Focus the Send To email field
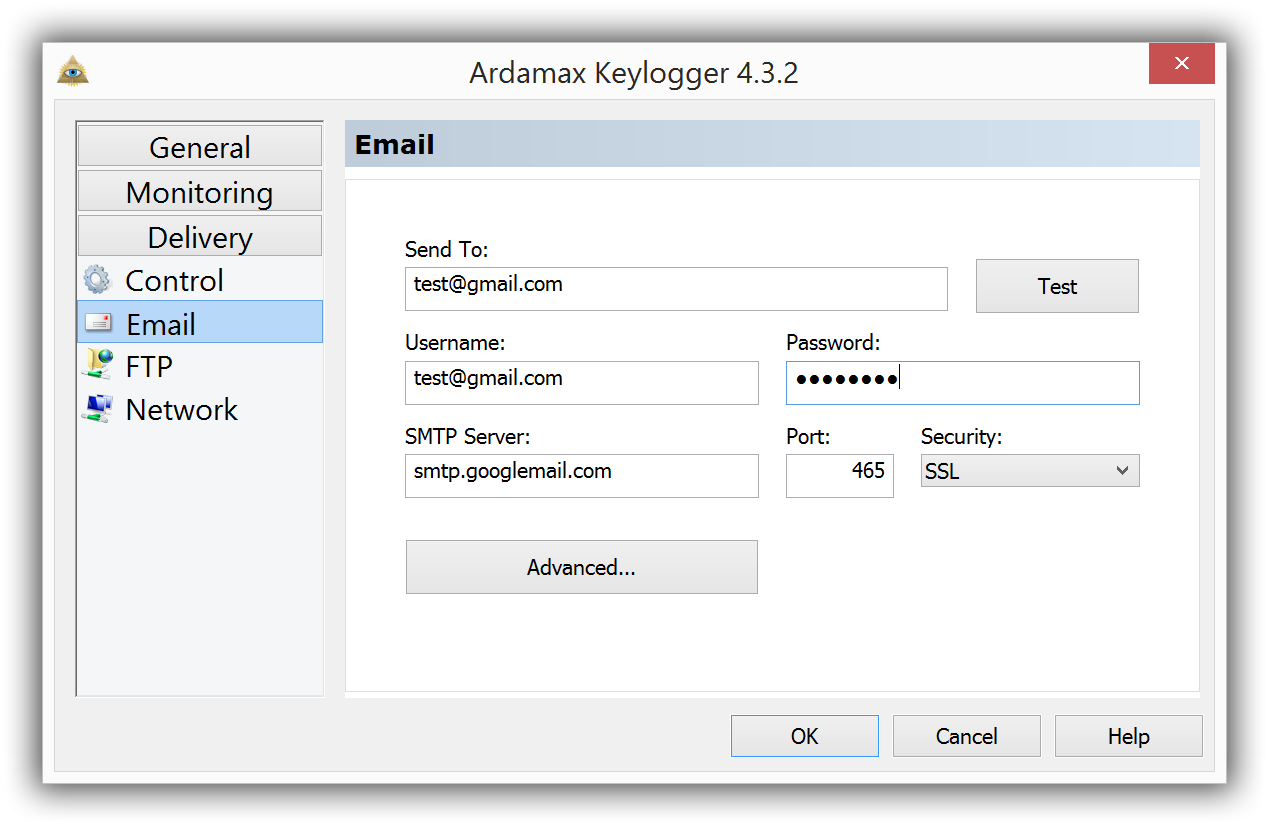Screen dimensions: 1269x826 click(676, 289)
